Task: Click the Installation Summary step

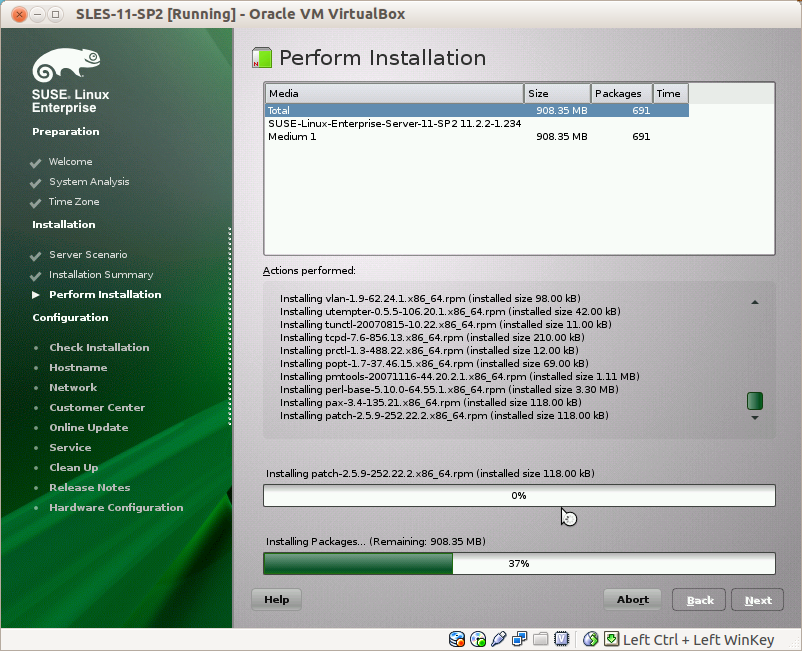Action: pos(101,275)
